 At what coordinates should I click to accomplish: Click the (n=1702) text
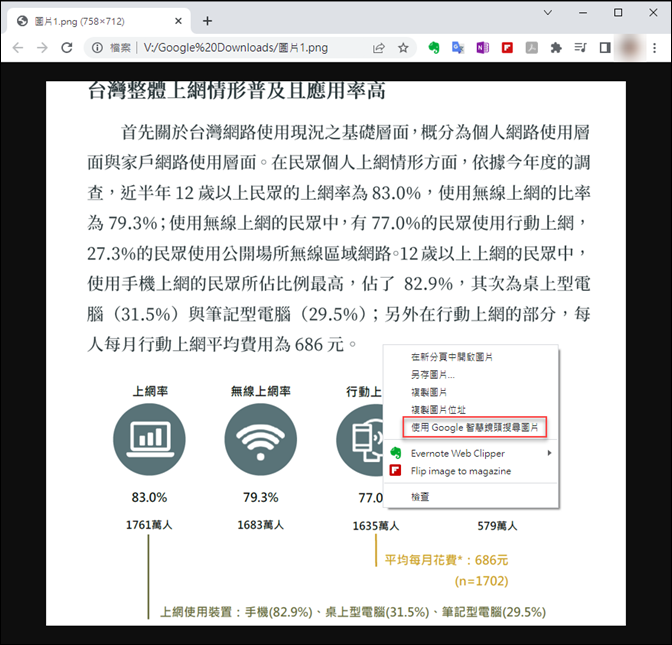(x=481, y=581)
